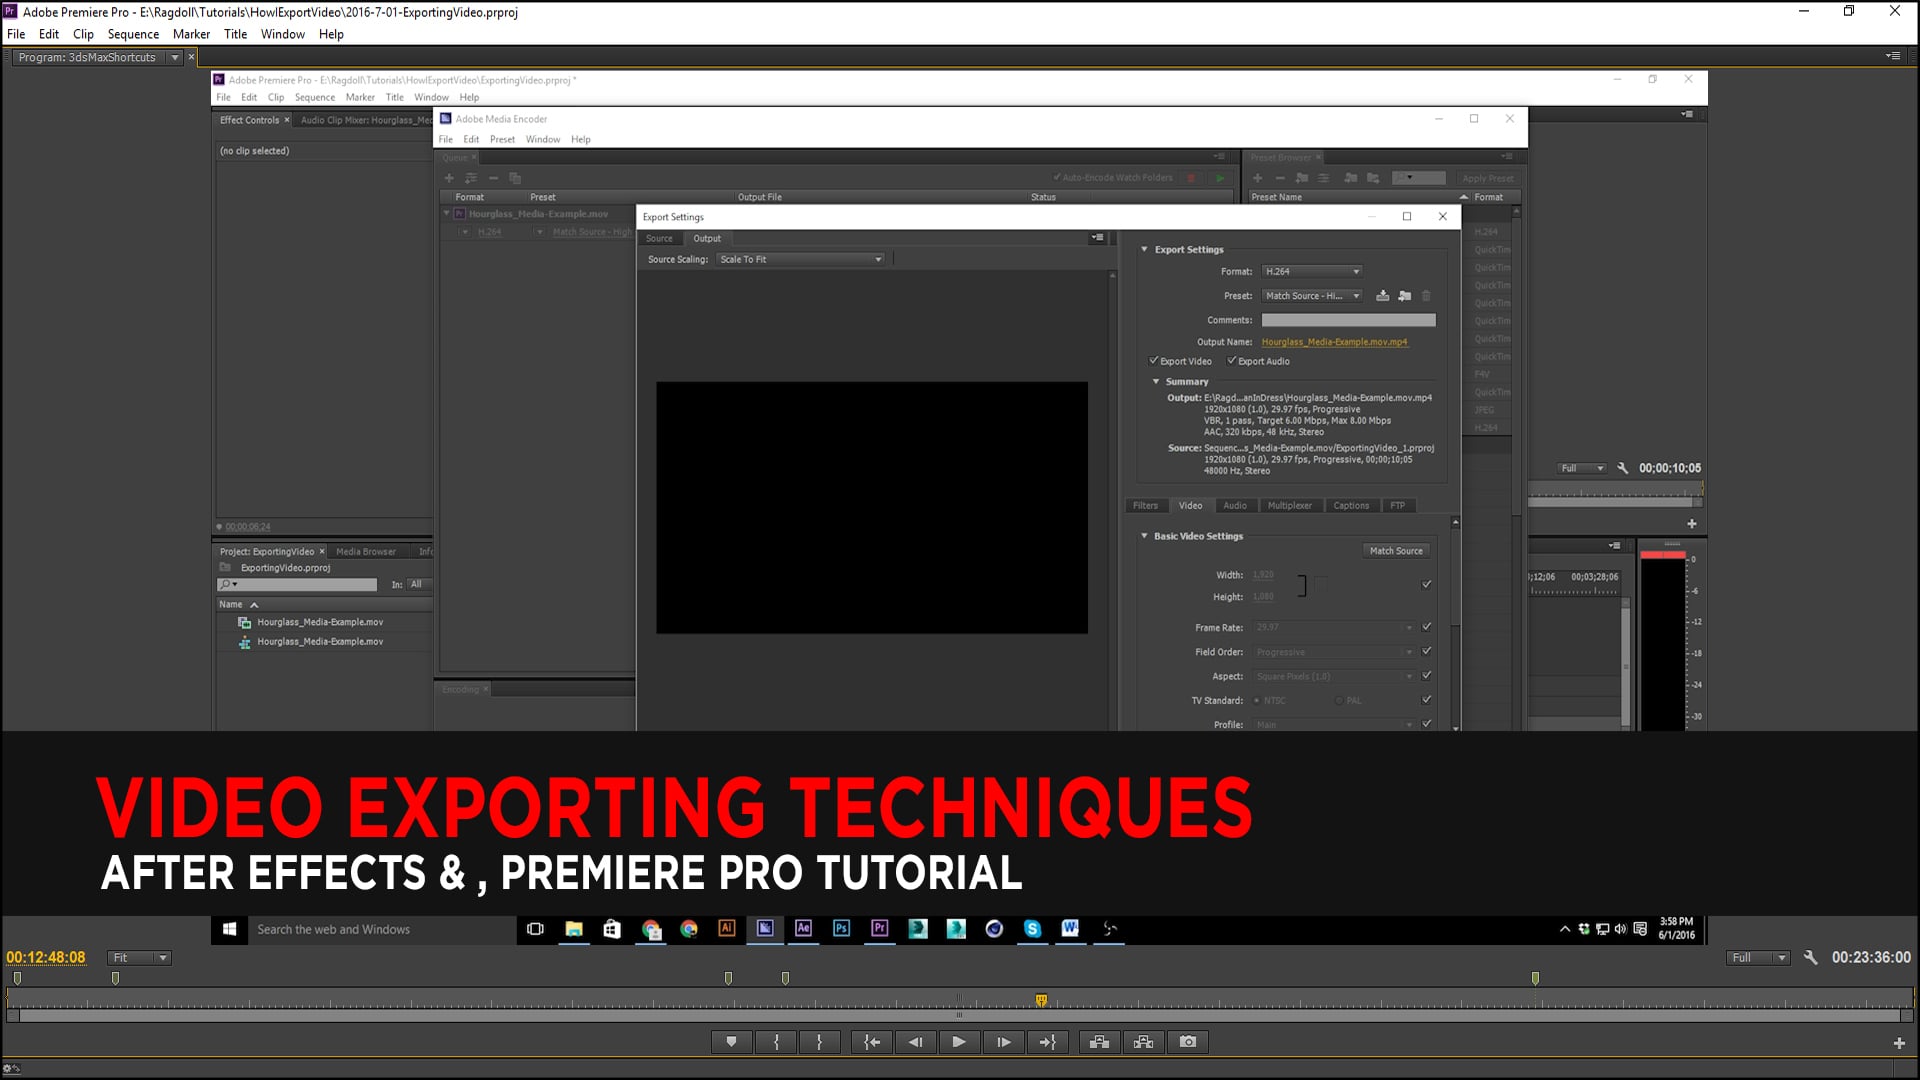
Task: Open the Format dropdown showing H.264
Action: pyautogui.click(x=1312, y=271)
